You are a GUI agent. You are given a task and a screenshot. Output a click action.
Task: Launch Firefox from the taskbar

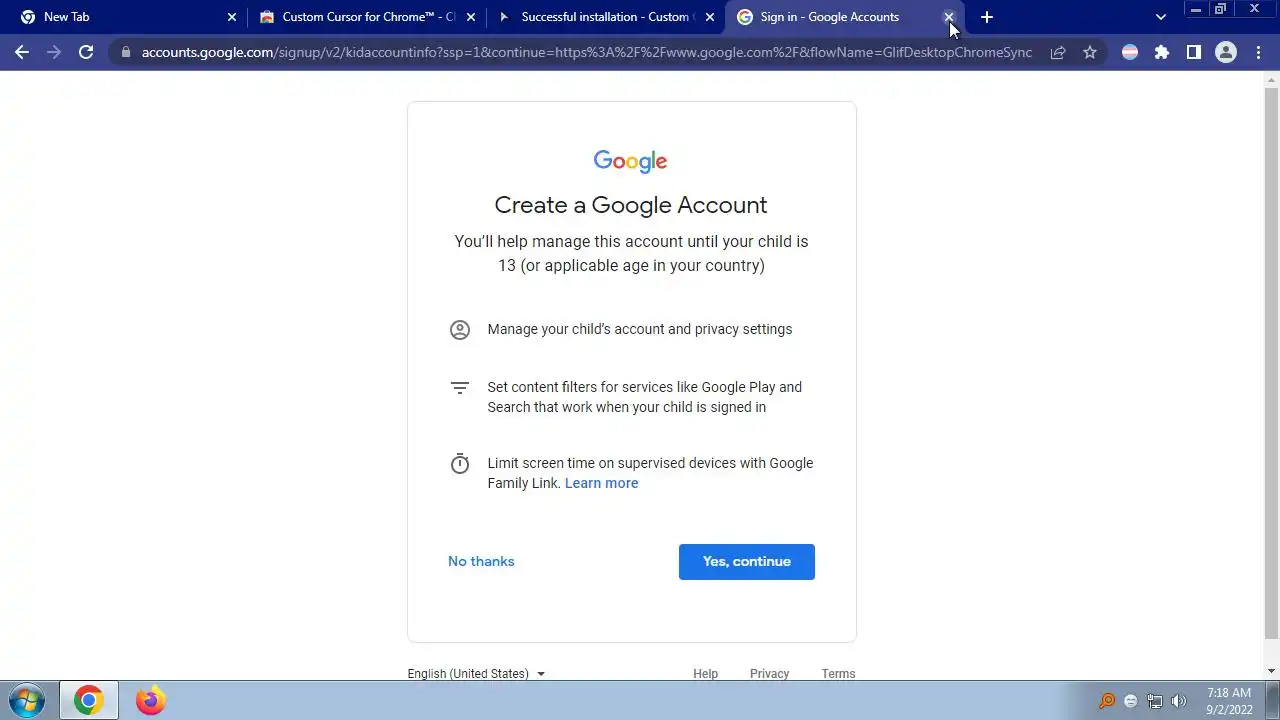150,701
